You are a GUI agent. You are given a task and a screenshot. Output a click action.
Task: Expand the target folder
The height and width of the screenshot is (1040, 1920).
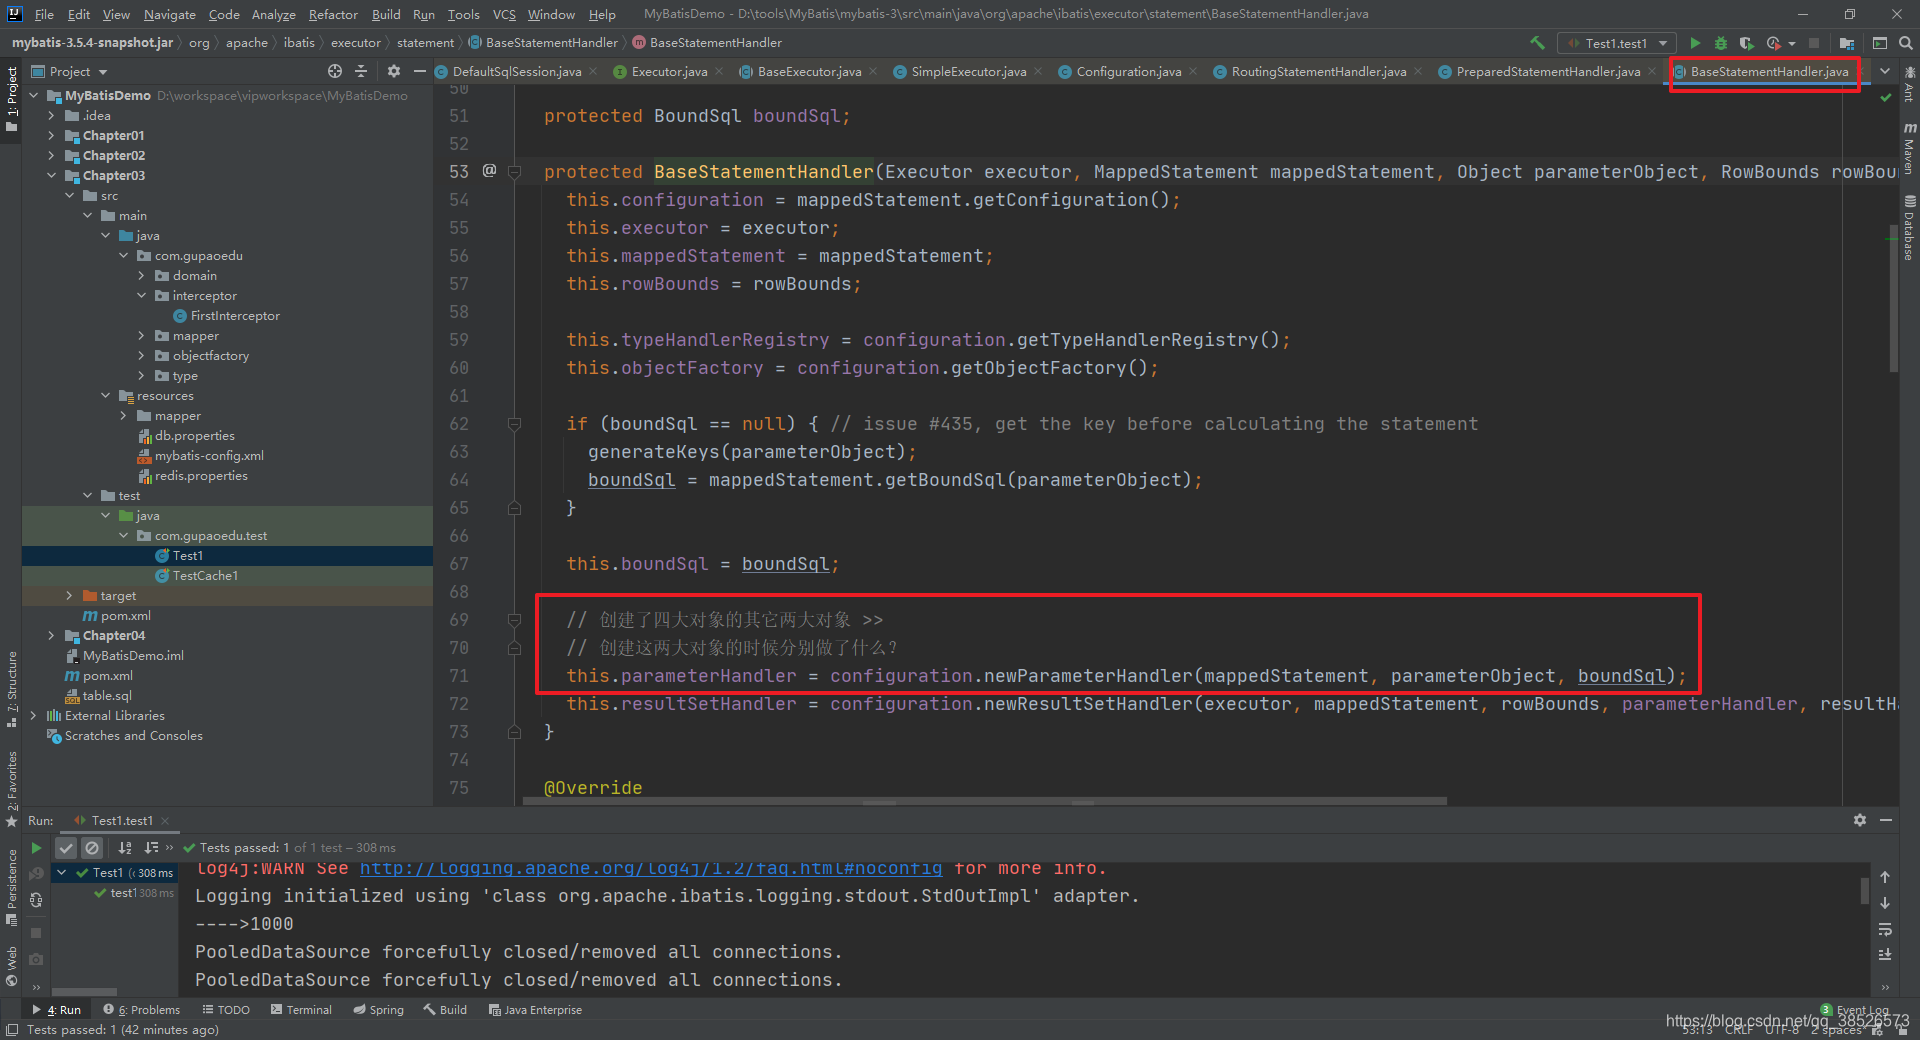pos(69,595)
